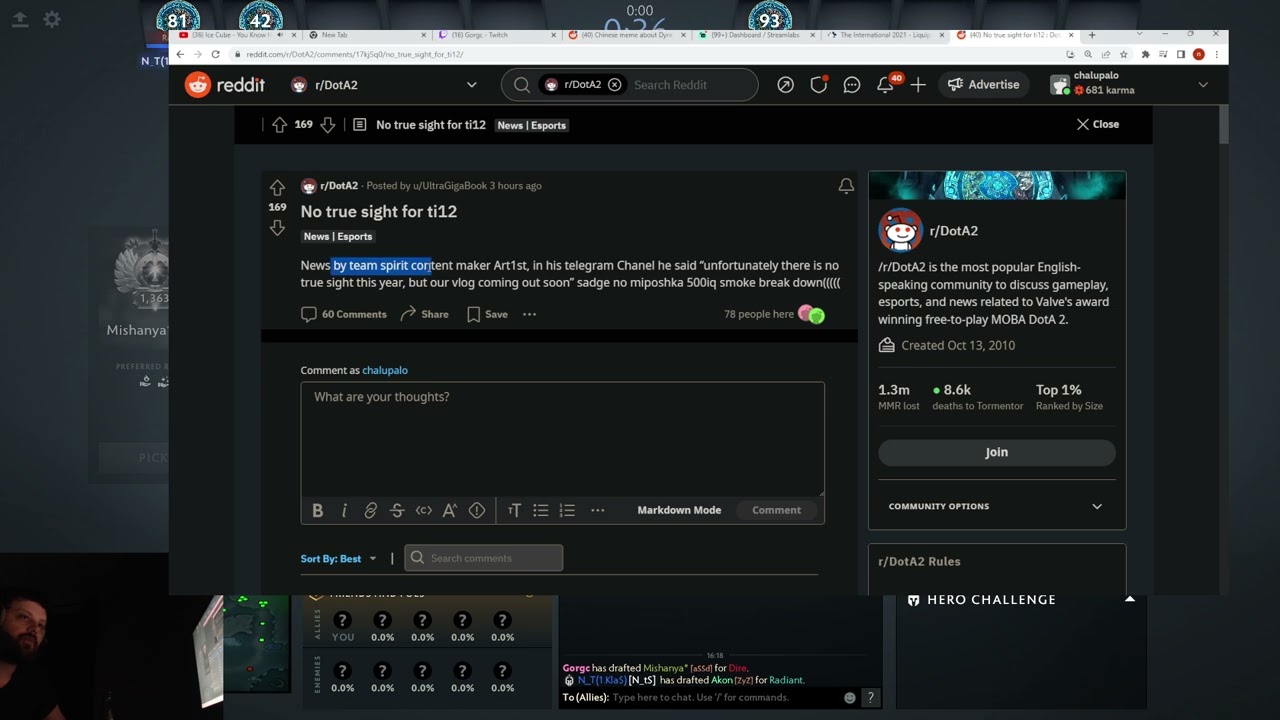Upvote the post in the sticky header bar

(279, 125)
